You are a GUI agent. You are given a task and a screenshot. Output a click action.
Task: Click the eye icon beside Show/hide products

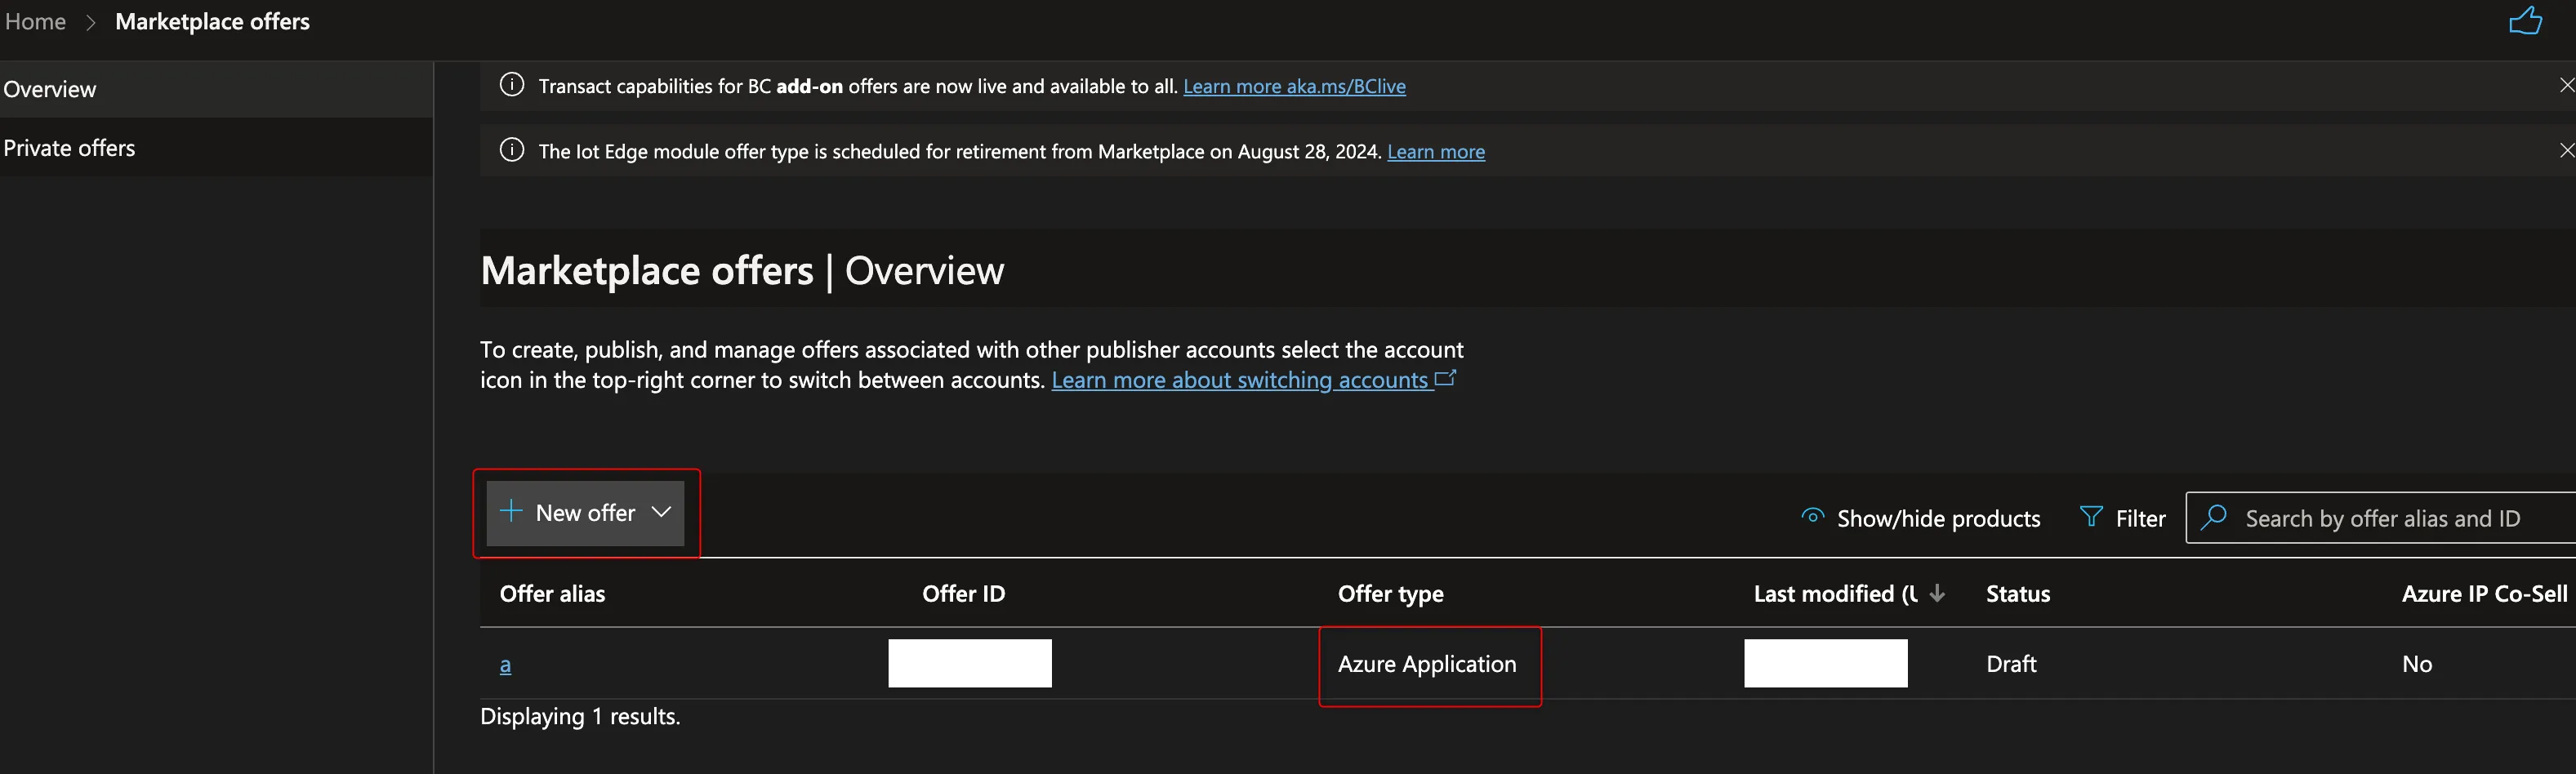click(1812, 517)
